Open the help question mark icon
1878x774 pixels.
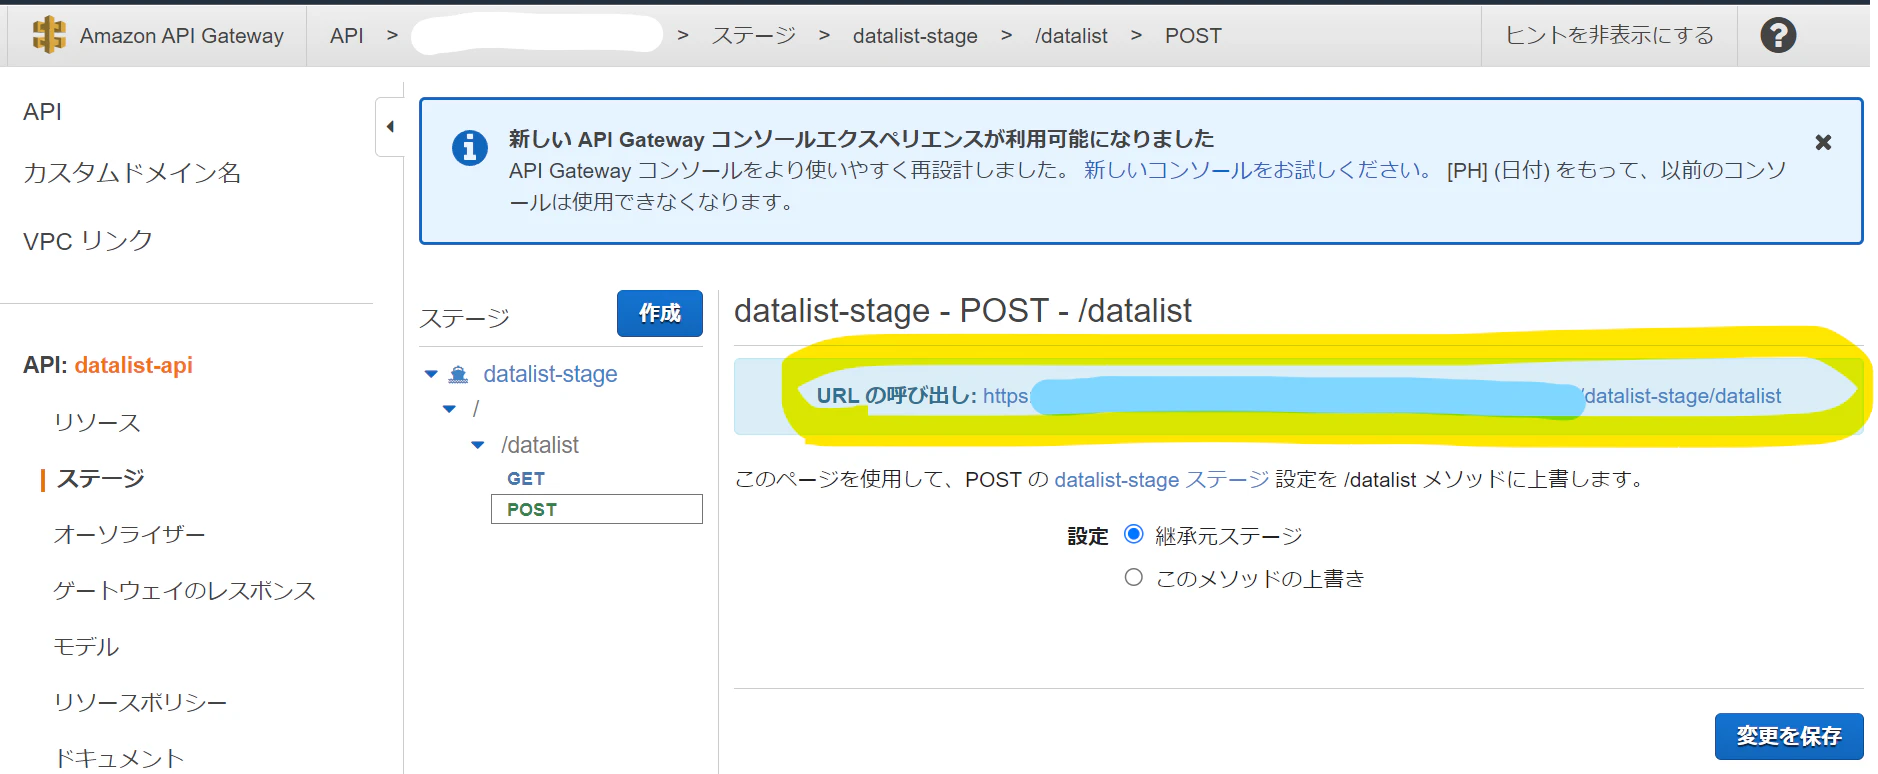1778,35
